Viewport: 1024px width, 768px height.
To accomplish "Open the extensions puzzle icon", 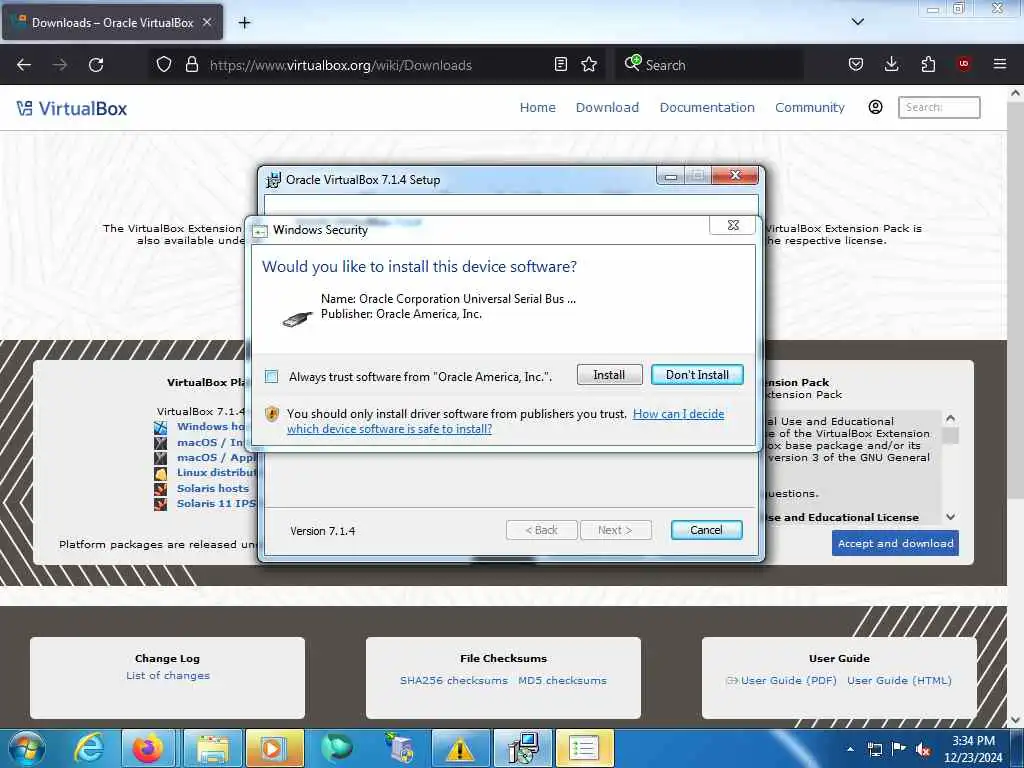I will point(928,64).
